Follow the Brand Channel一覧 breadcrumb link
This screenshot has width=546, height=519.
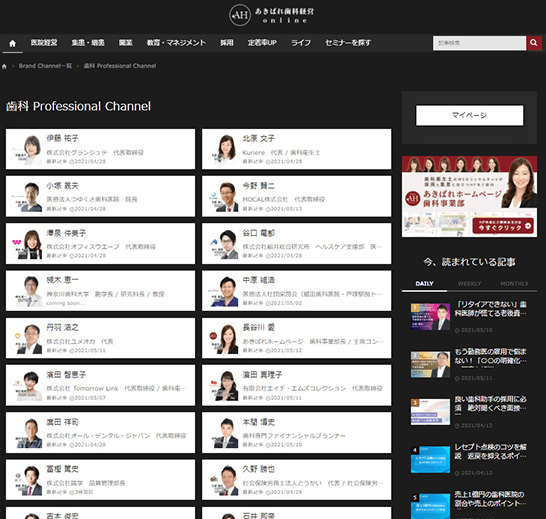[45, 66]
